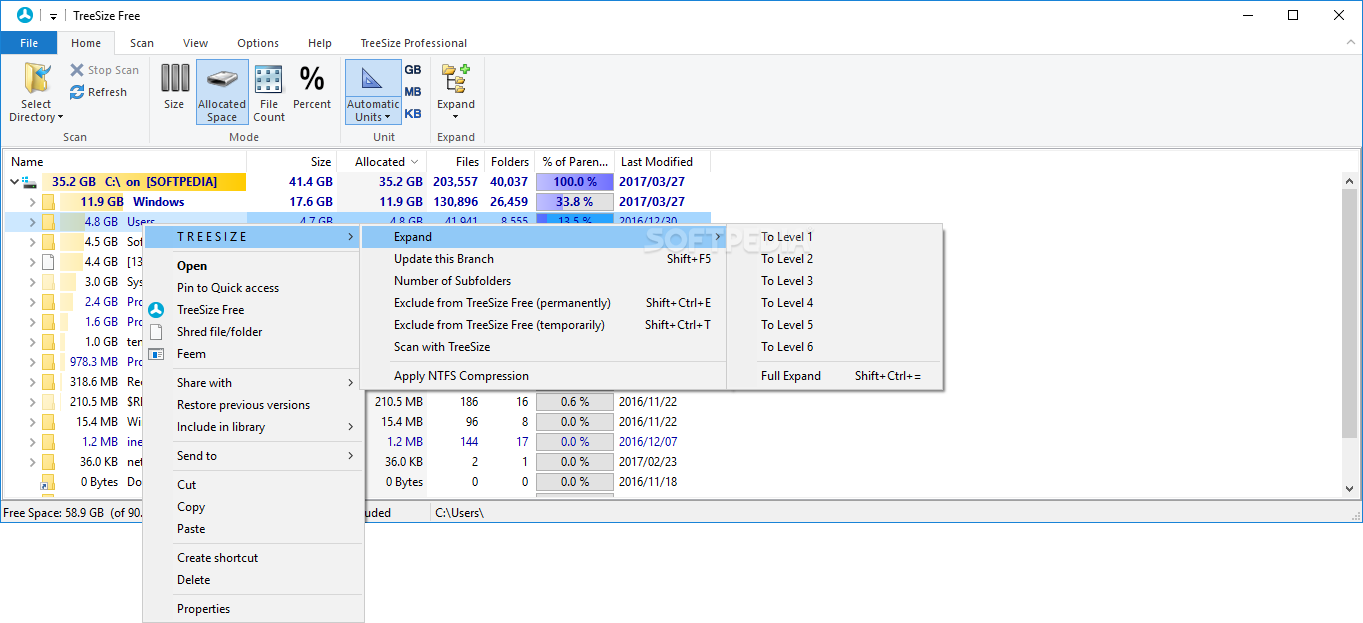Sort by Last Modified column header
This screenshot has height=623, width=1363.
coord(662,162)
